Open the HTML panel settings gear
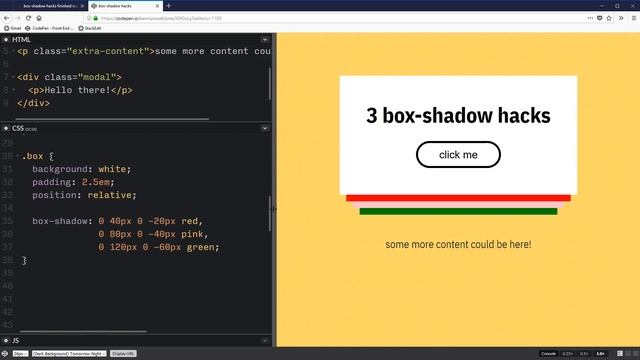Image resolution: width=640 pixels, height=360 pixels. 6,40
